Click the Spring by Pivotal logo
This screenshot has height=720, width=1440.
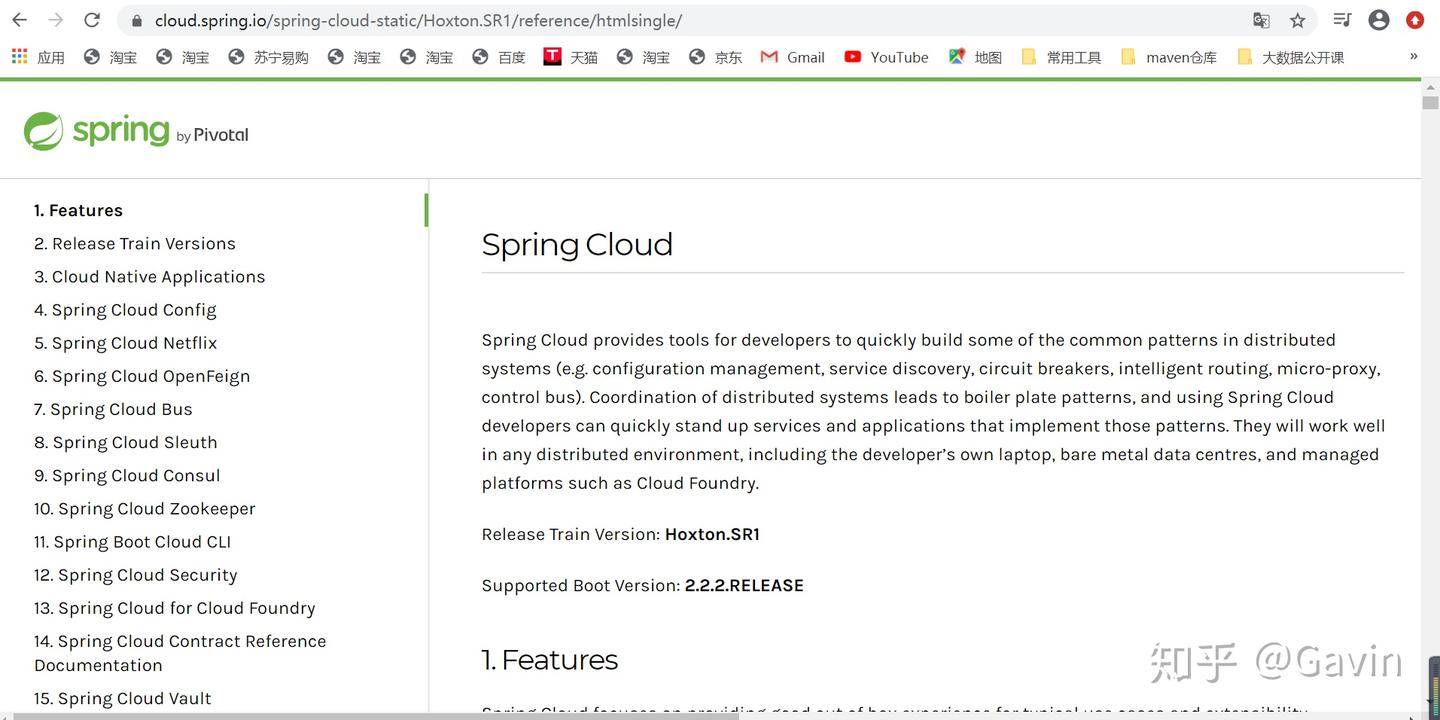click(x=136, y=131)
